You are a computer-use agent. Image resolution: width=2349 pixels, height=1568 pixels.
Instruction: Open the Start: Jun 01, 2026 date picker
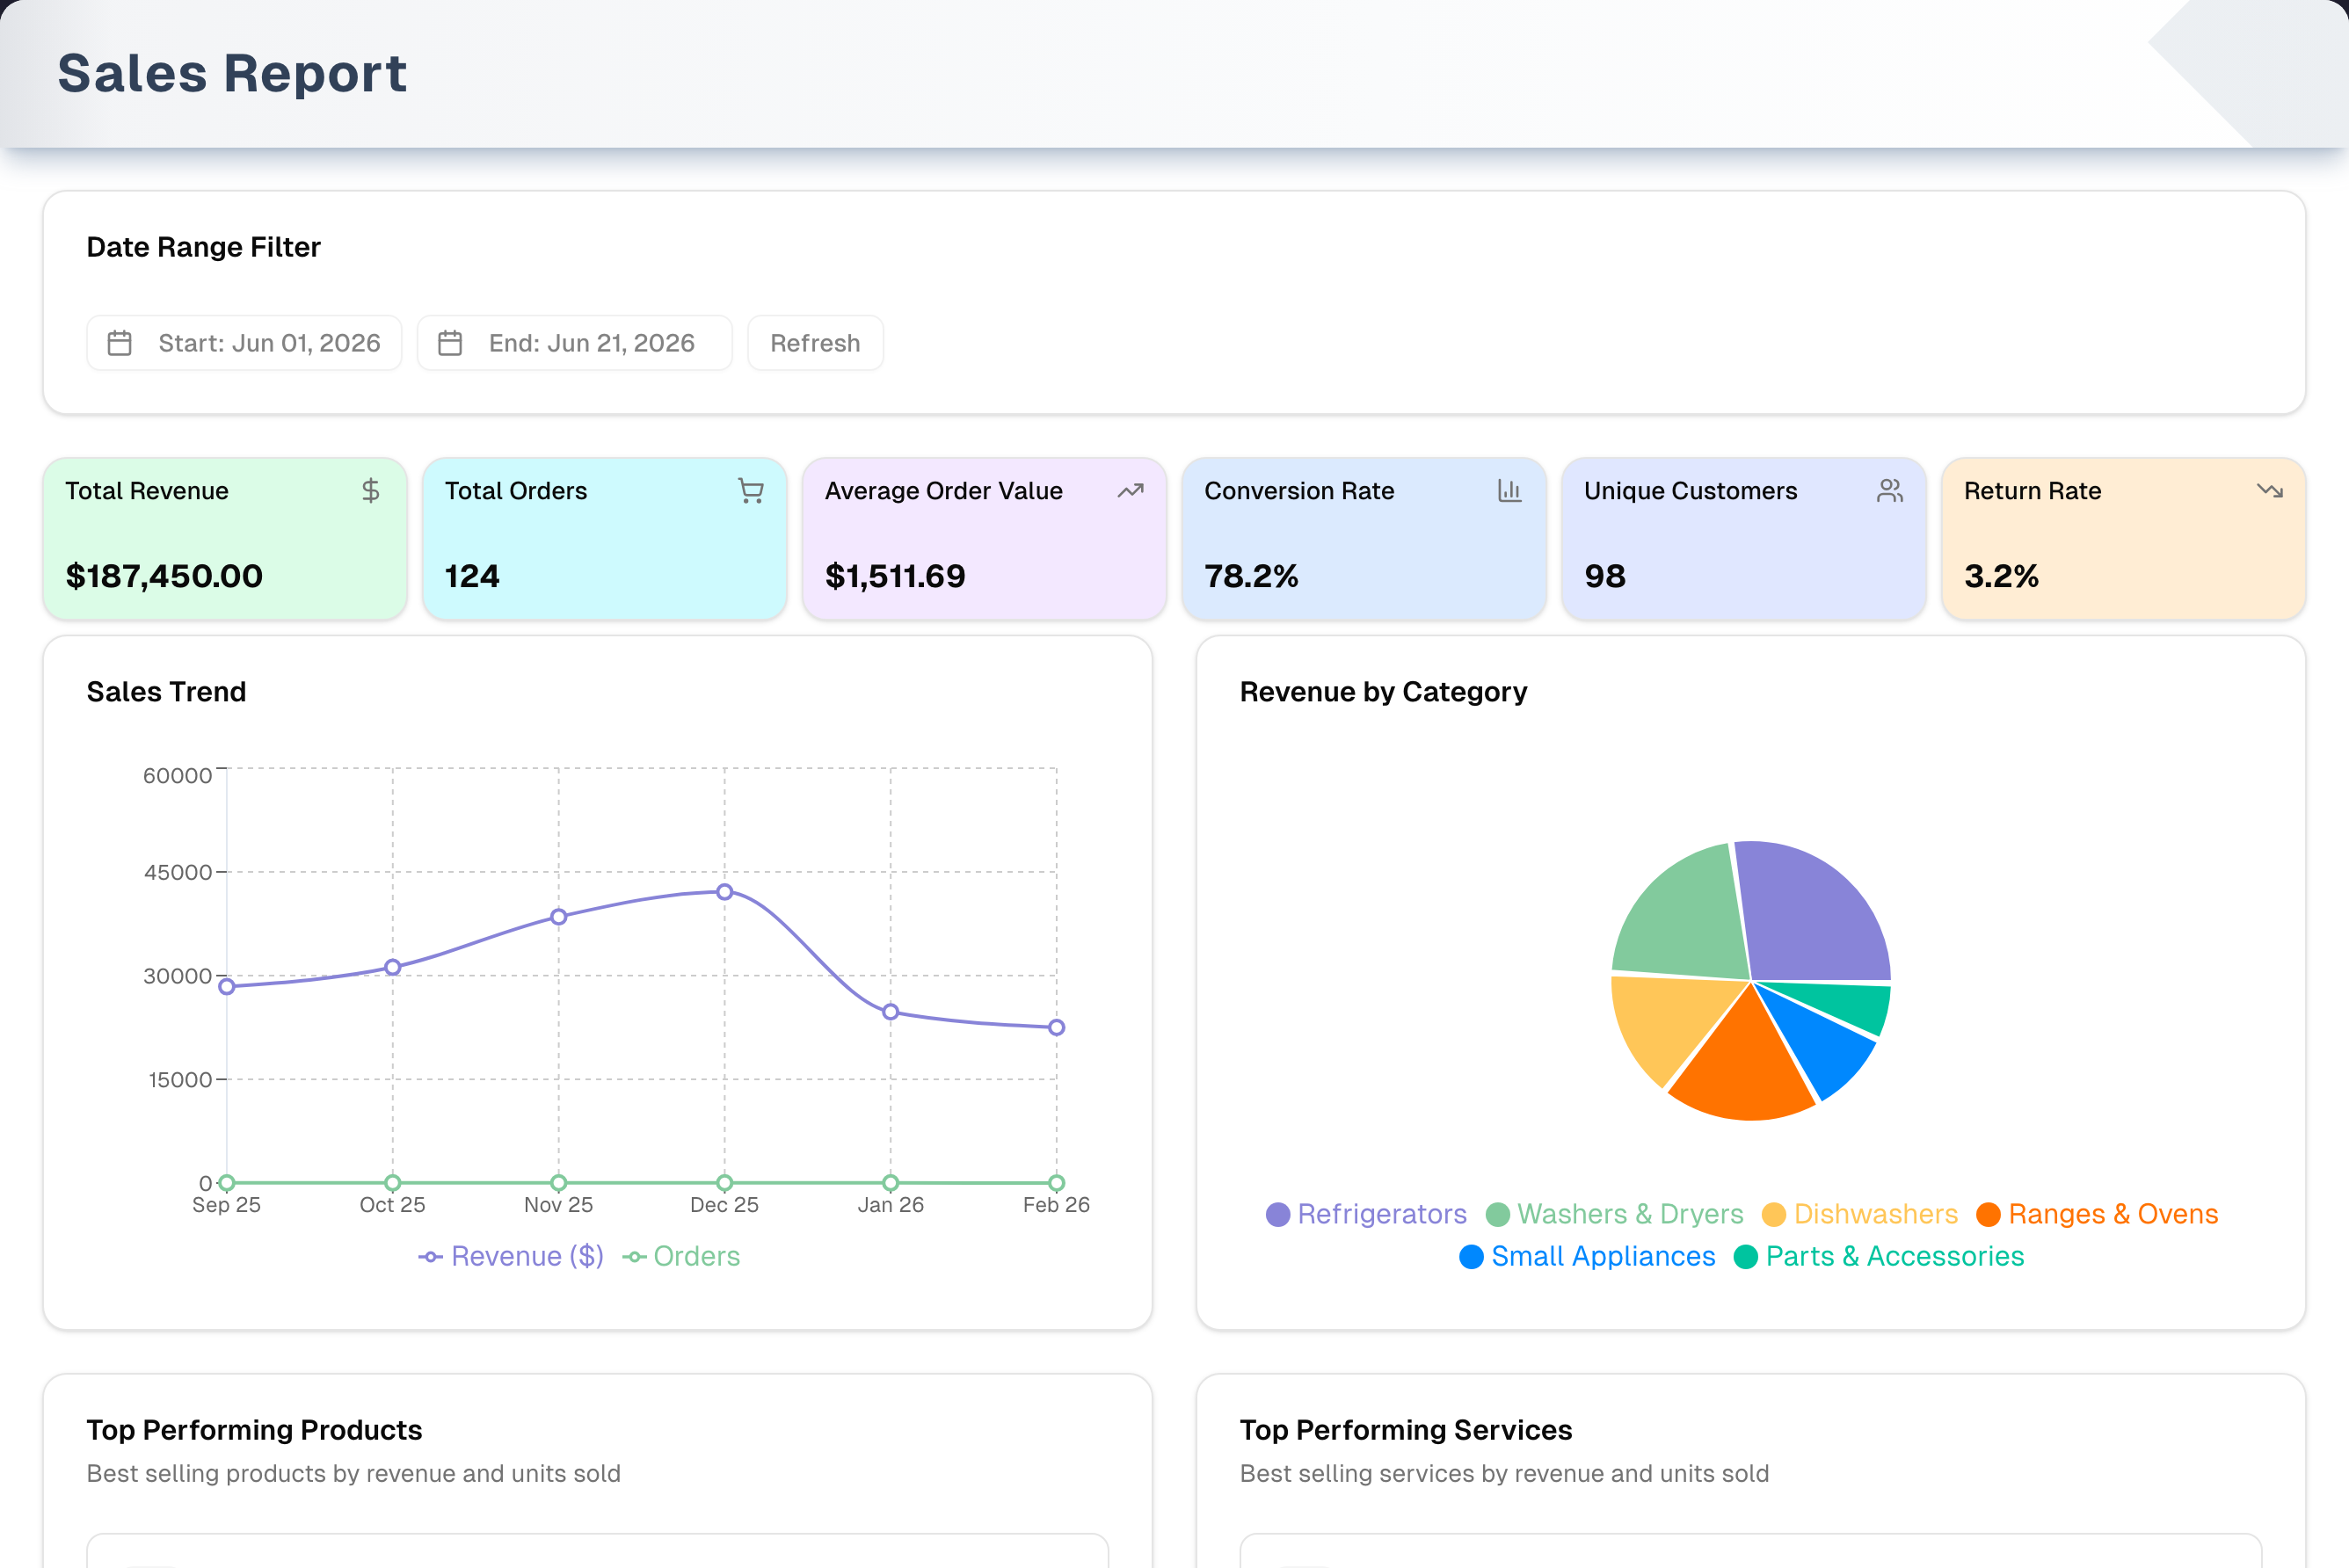tap(244, 343)
